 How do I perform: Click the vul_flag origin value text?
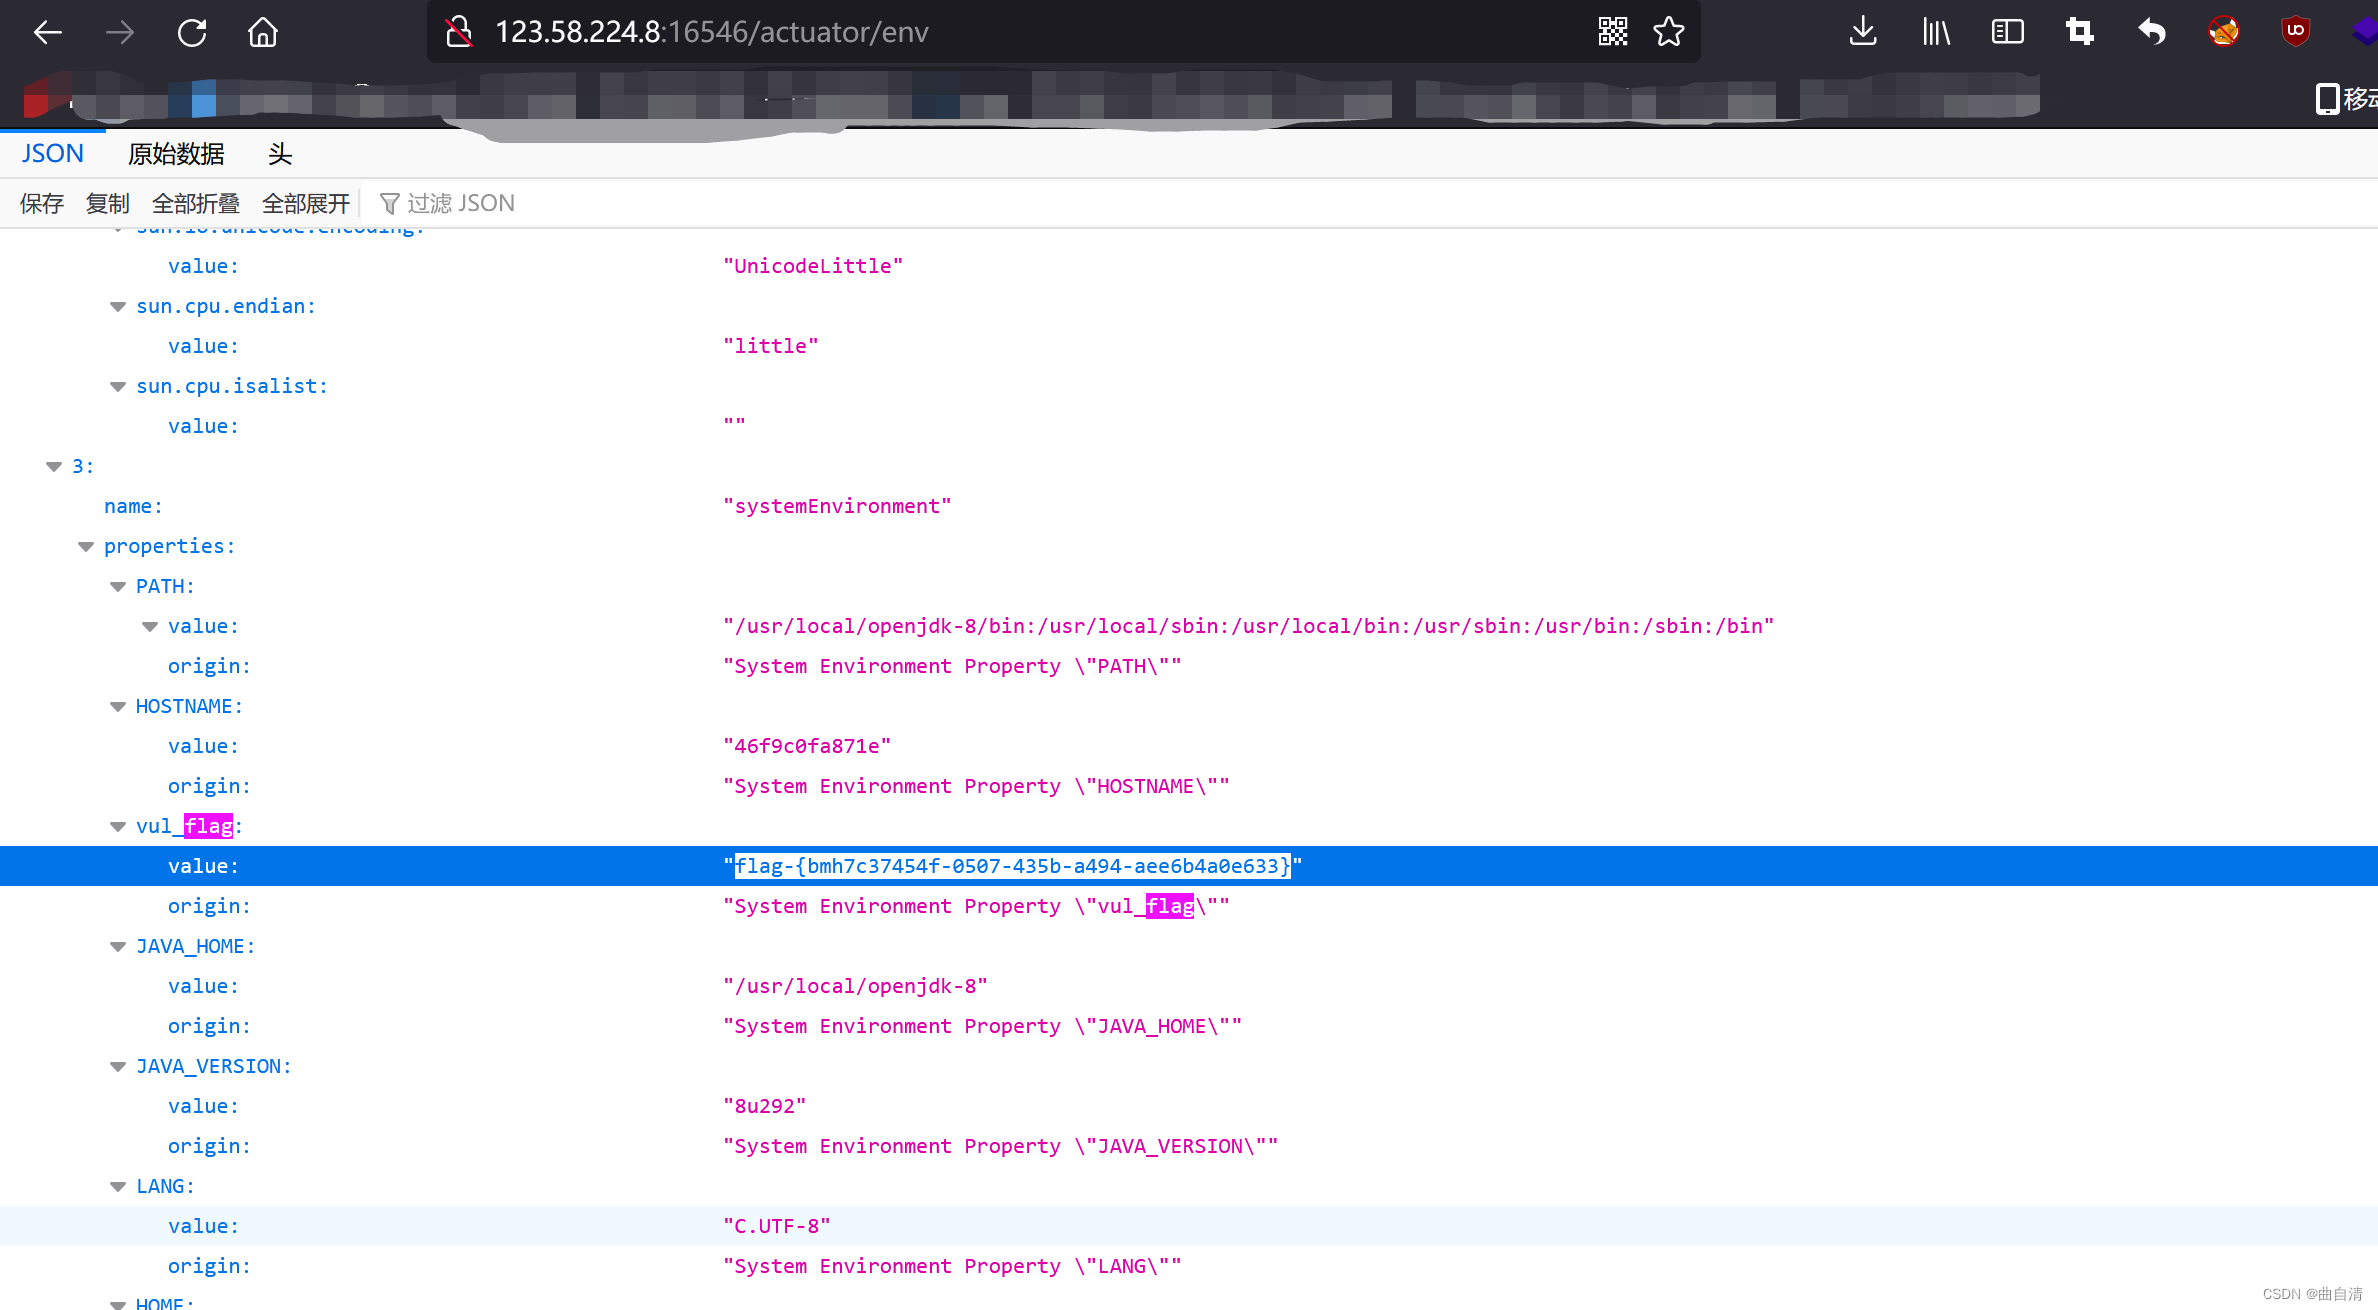point(976,906)
